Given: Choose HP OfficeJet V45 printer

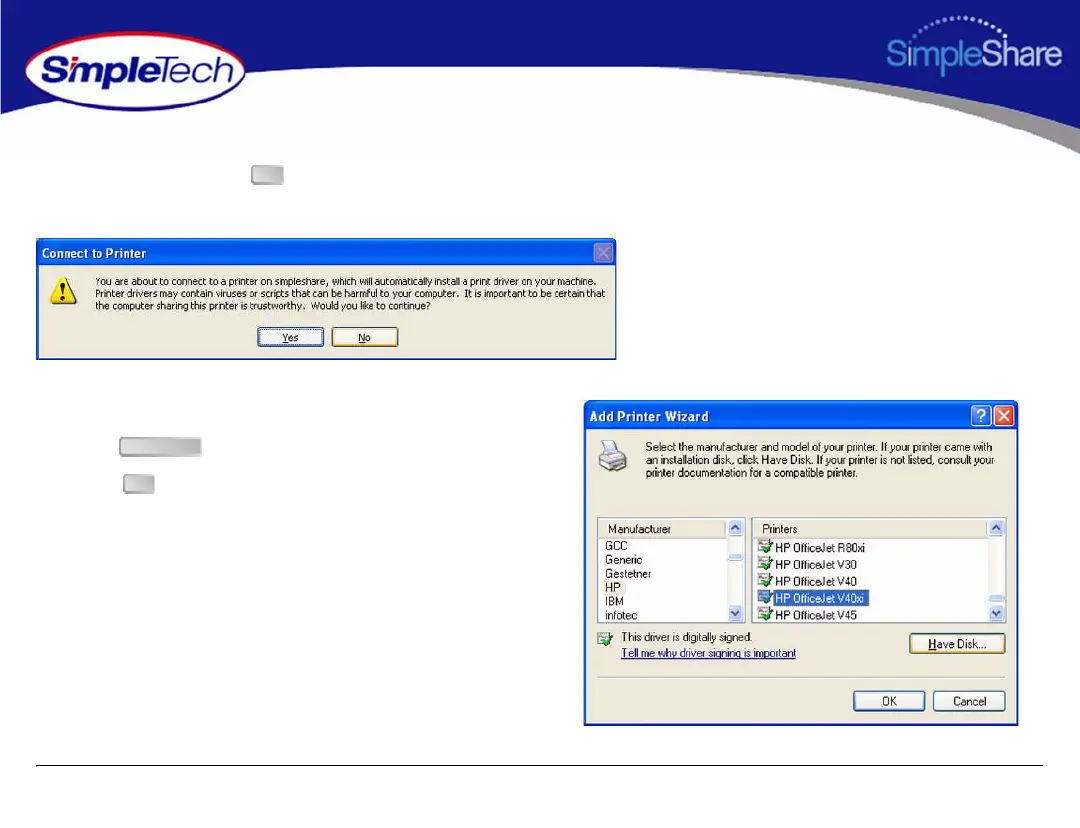Looking at the screenshot, I should pos(816,615).
